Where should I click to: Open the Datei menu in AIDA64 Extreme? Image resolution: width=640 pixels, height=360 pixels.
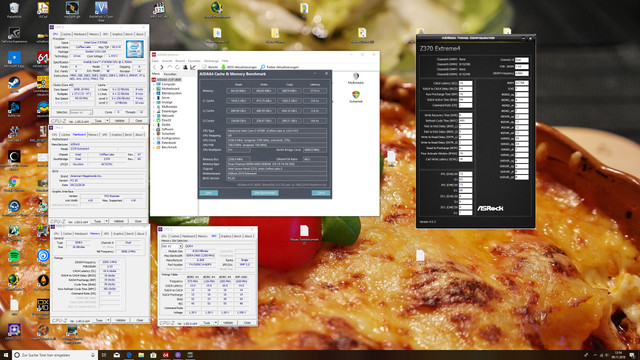[155, 61]
